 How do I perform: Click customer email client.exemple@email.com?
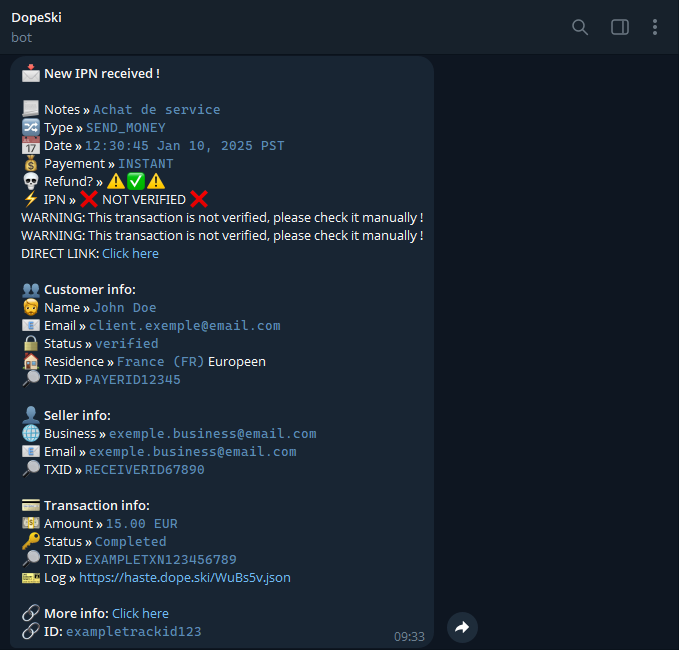click(x=184, y=326)
